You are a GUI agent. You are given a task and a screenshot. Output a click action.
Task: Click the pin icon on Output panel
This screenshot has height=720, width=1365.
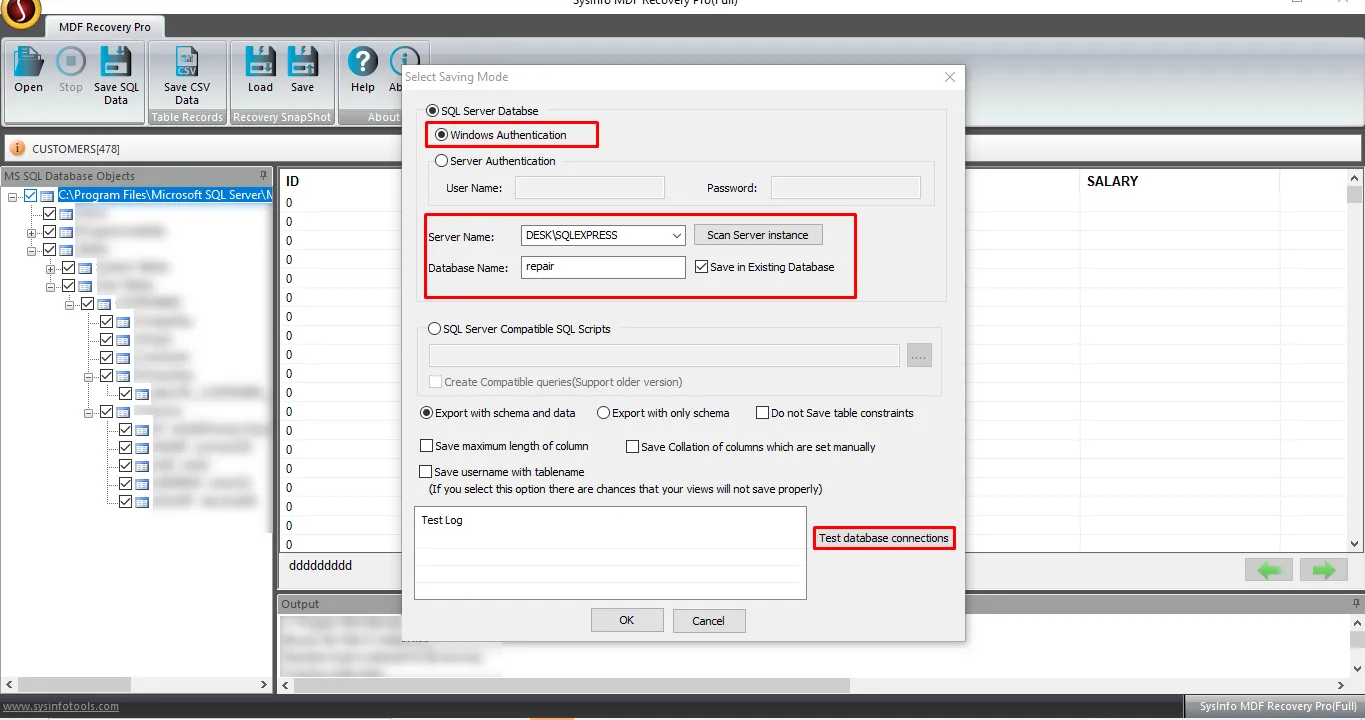click(x=1355, y=604)
